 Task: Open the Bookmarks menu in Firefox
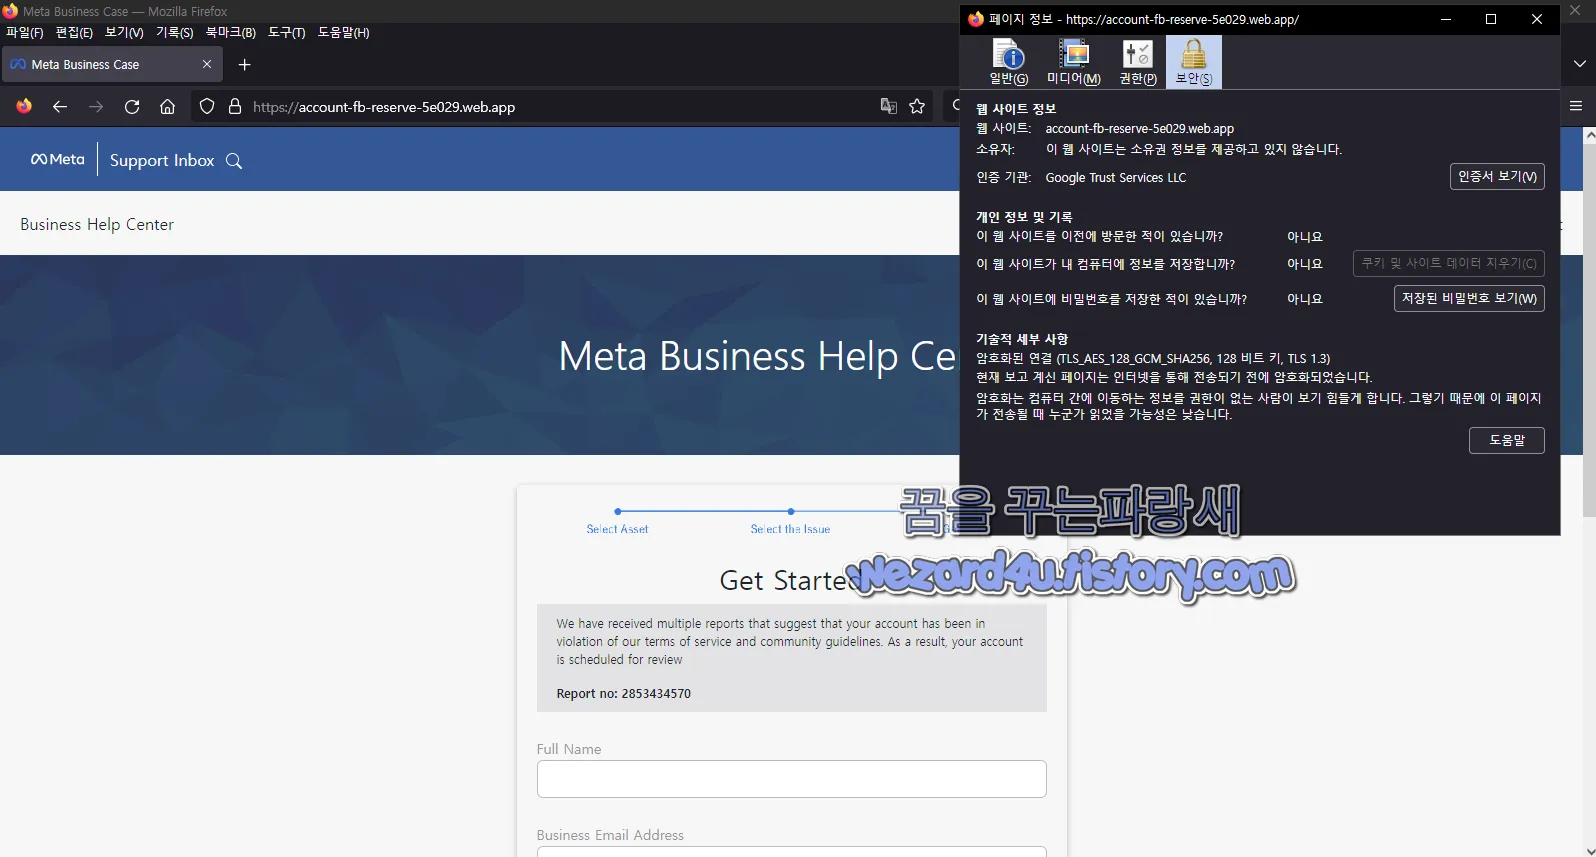pos(230,33)
